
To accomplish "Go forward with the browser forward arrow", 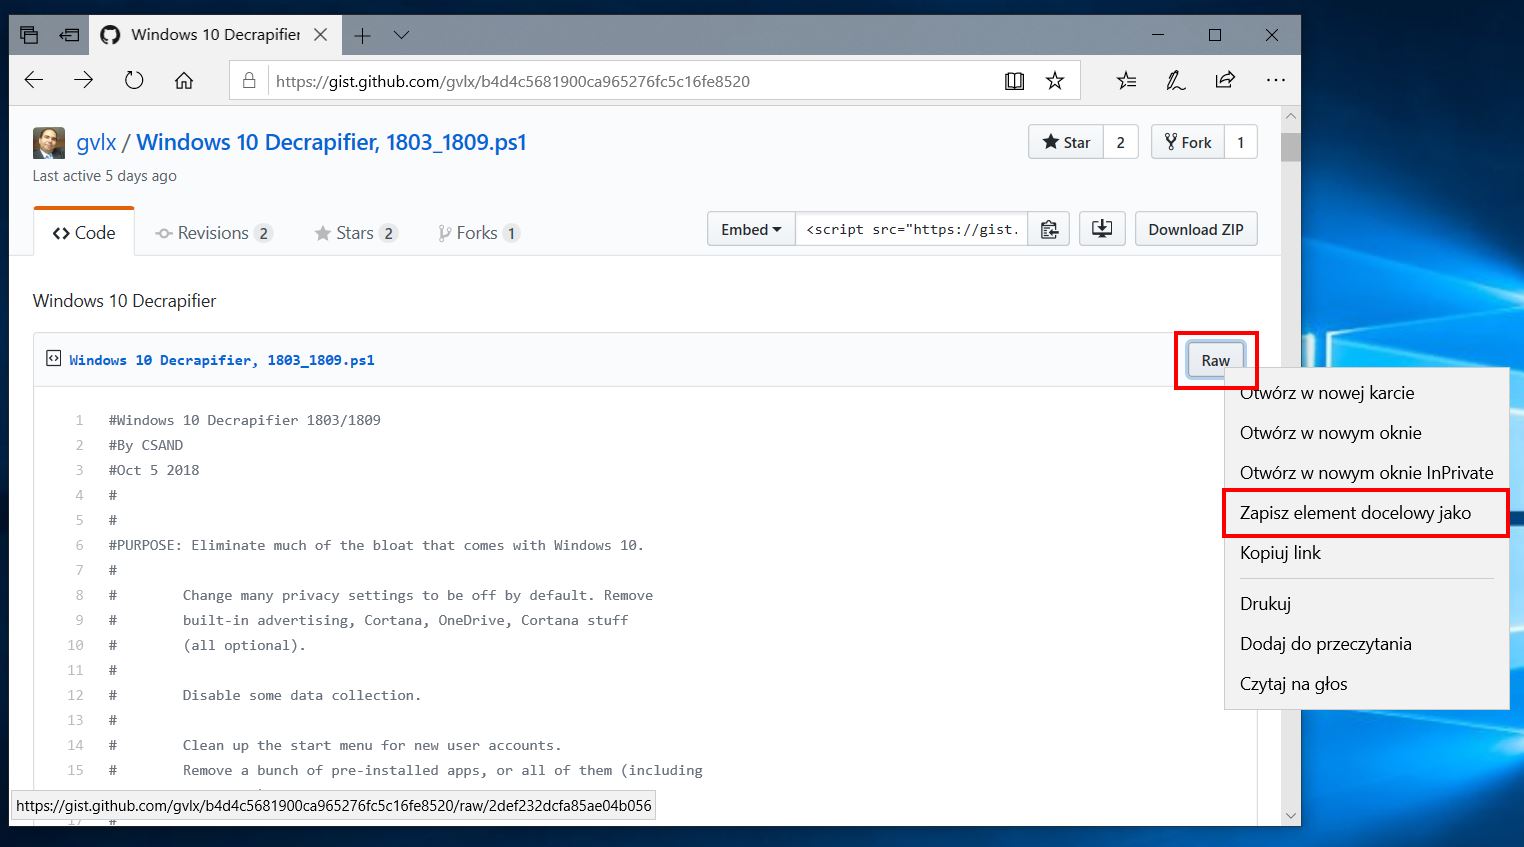I will [83, 81].
